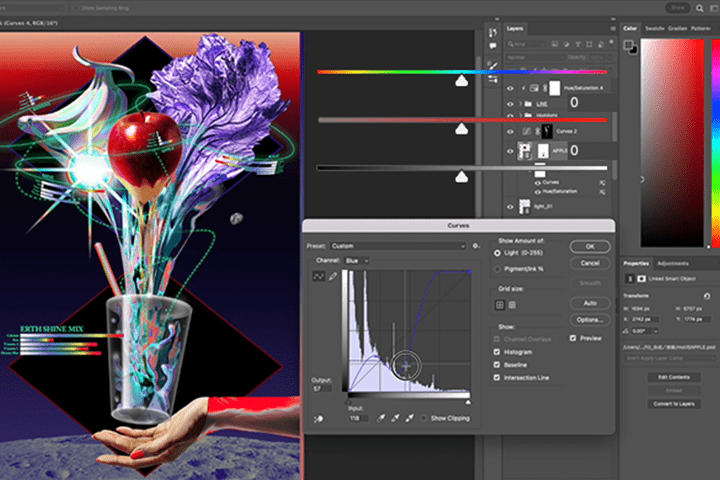Pick a color in the red color field
Screen dimensions: 720x480
pos(672,143)
